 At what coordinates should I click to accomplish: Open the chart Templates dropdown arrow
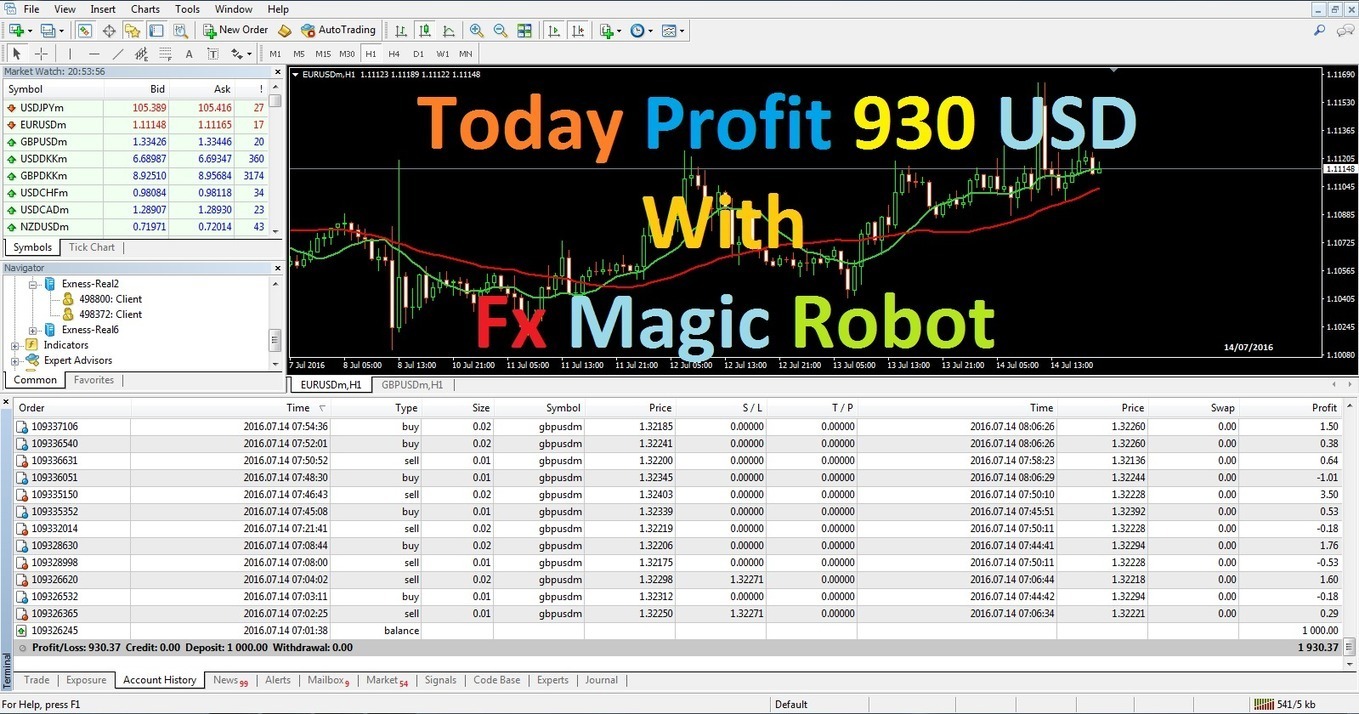point(682,31)
